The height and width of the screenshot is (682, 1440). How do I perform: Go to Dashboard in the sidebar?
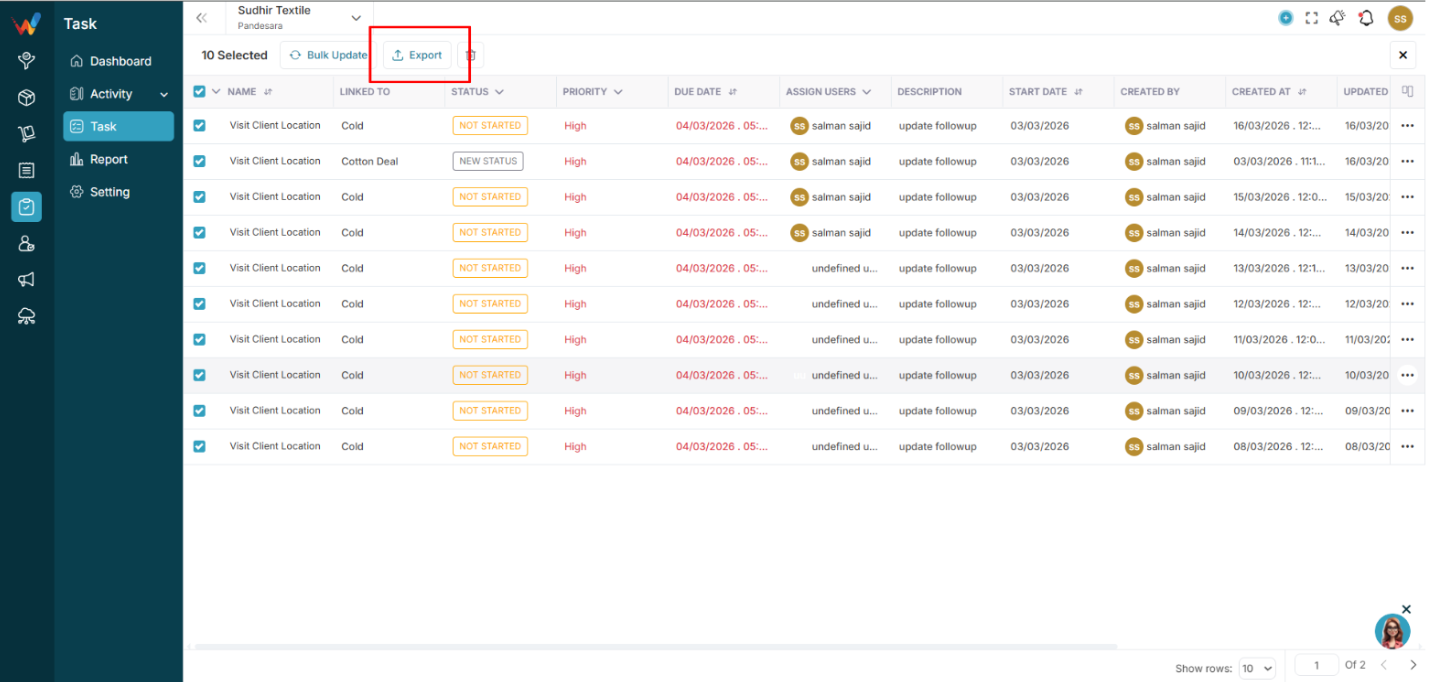pyautogui.click(x=119, y=61)
